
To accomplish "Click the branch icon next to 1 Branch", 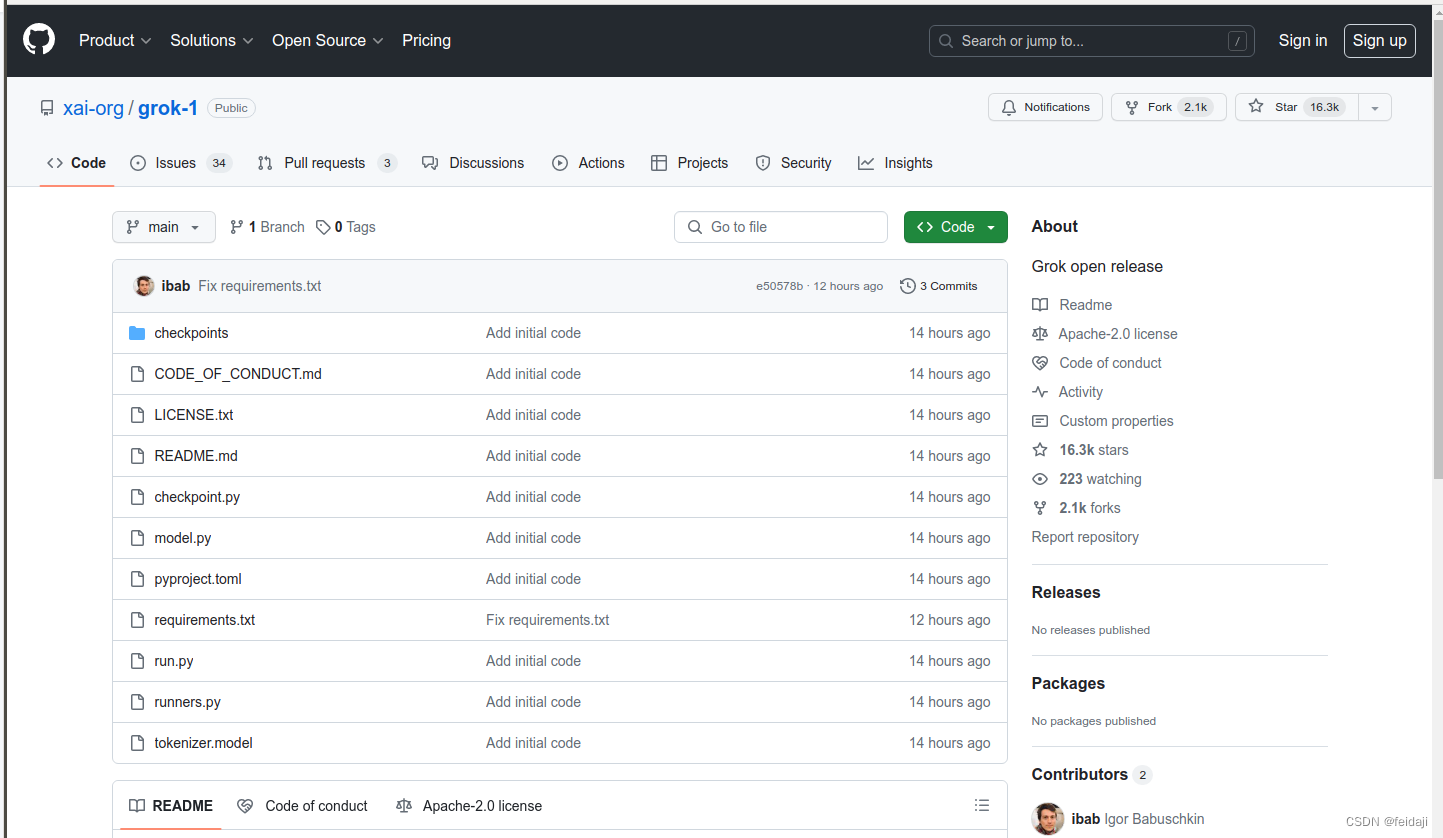I will pos(237,227).
